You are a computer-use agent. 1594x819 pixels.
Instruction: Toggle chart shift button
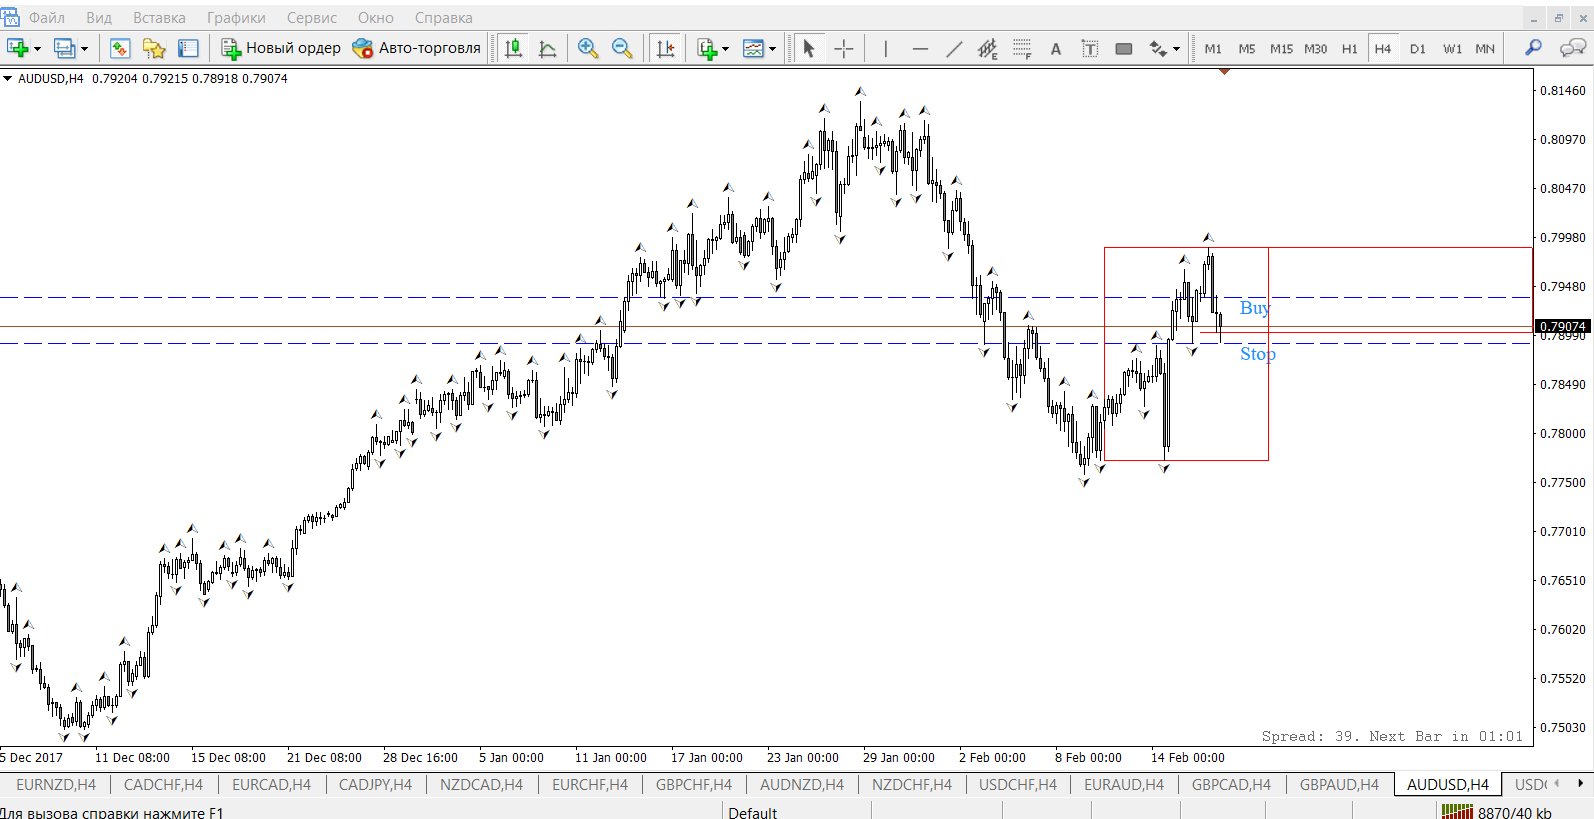tap(665, 48)
